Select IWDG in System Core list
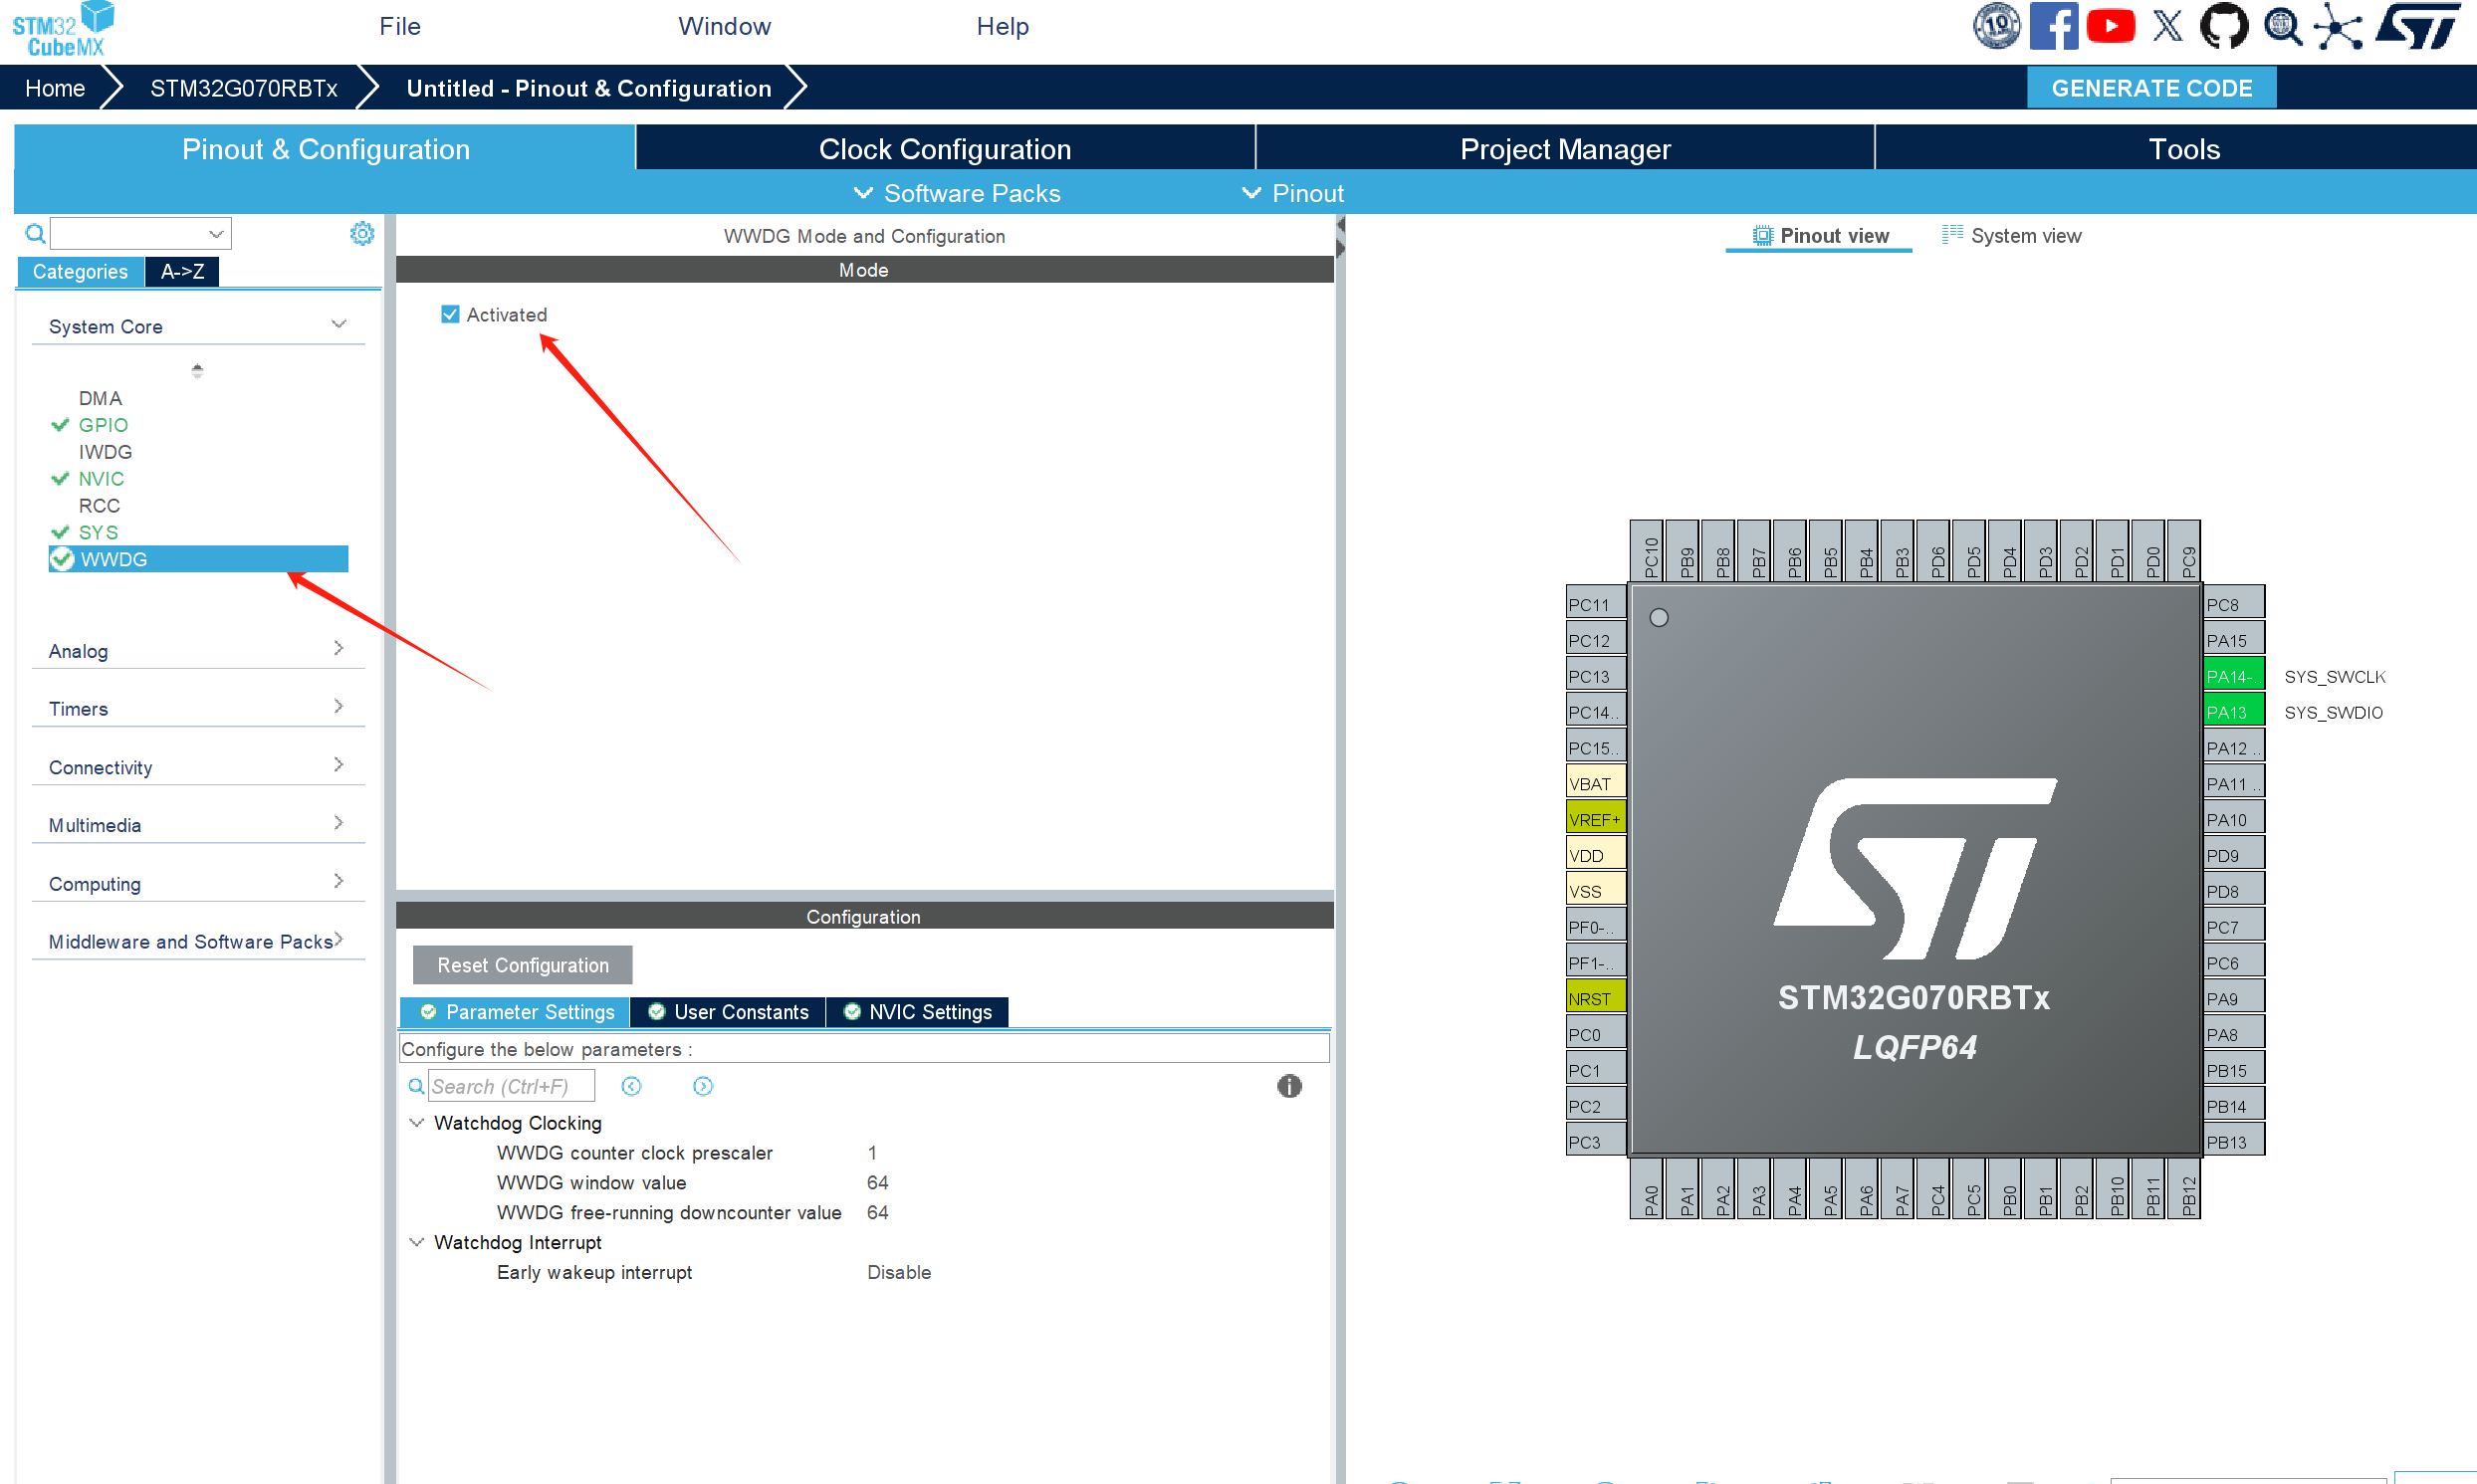This screenshot has width=2477, height=1484. (105, 452)
